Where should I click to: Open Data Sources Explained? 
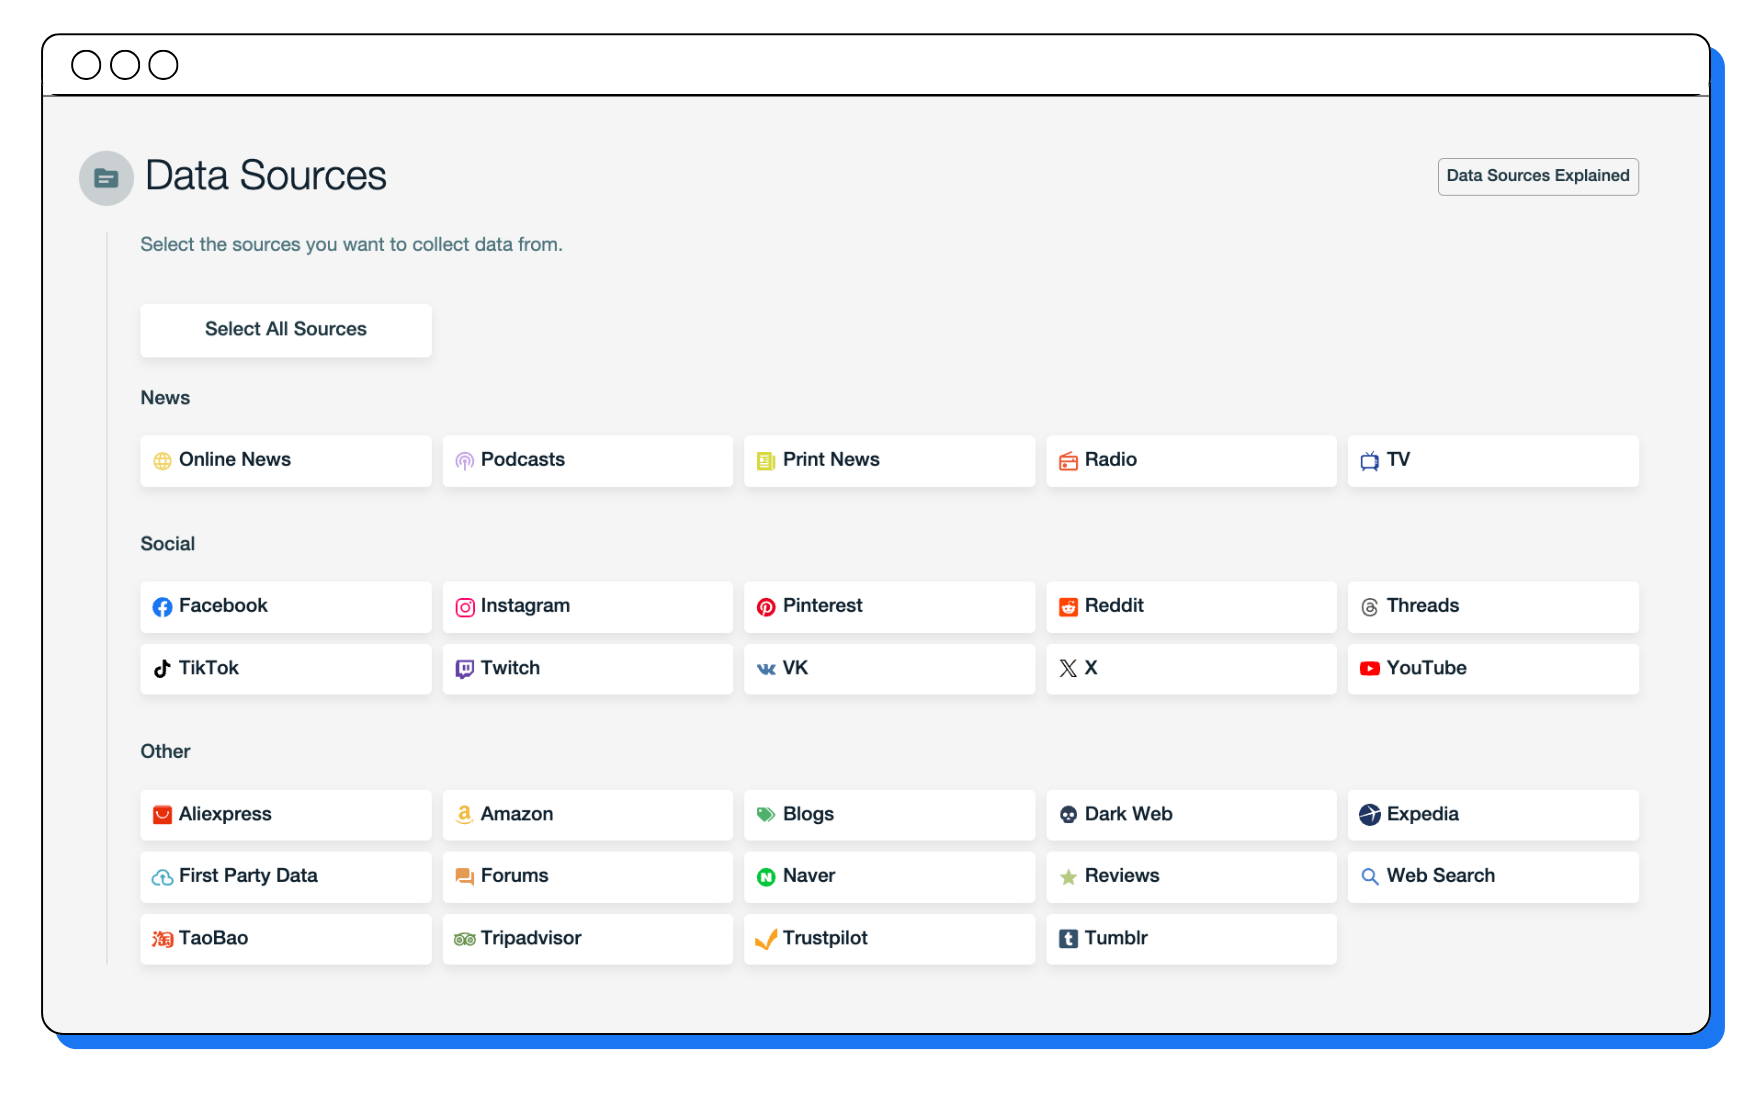point(1537,176)
